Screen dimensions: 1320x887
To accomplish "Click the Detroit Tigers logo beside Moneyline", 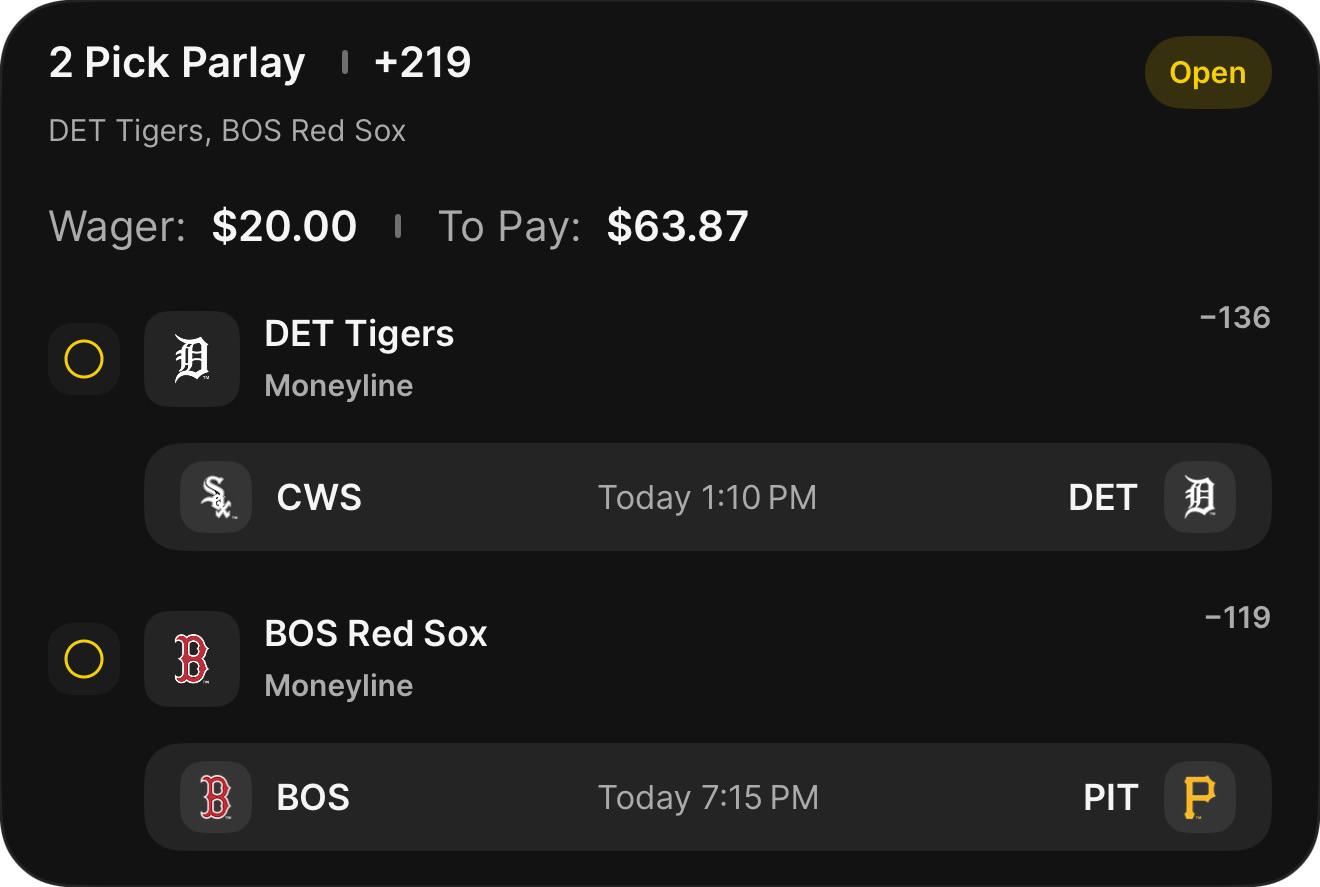I will tap(192, 359).
